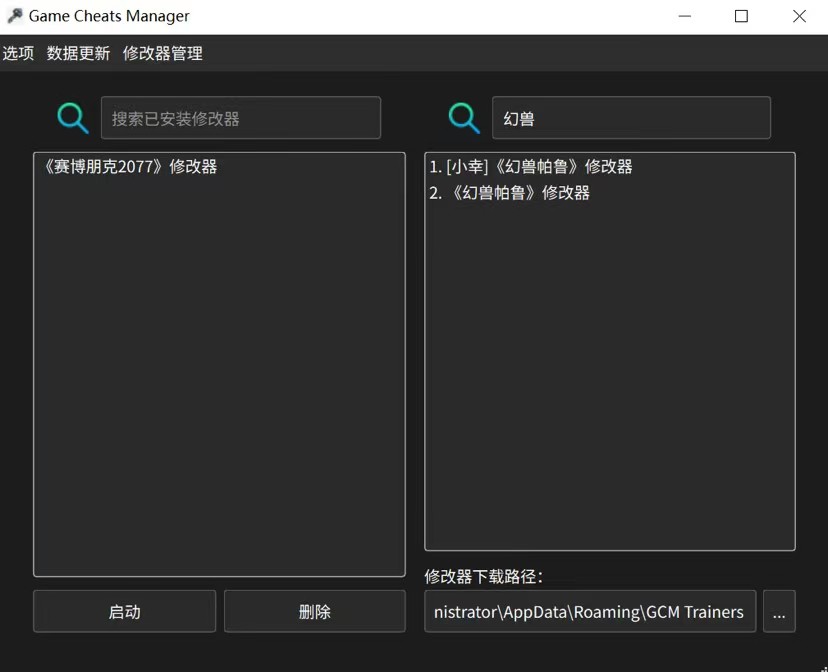This screenshot has height=672, width=828.
Task: Click the right magnifier icon beside 幻兽
Action: [463, 118]
